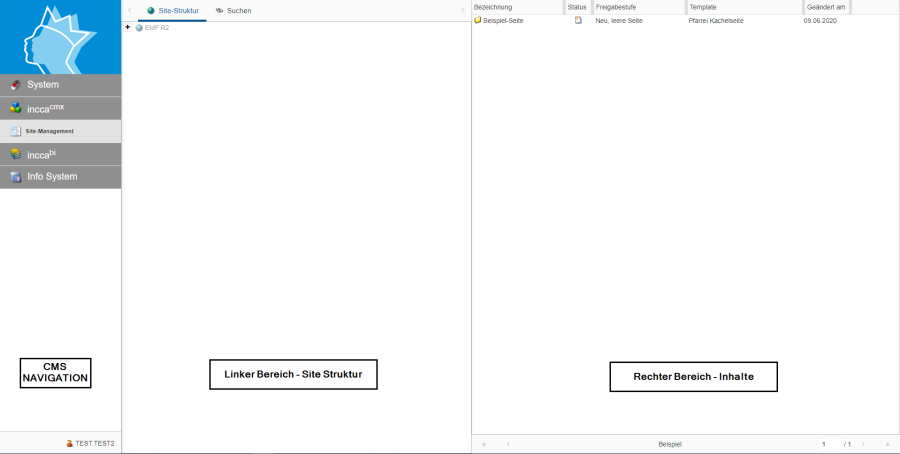Click the TEST TEST2 user icon
This screenshot has width=900, height=454.
(69, 443)
